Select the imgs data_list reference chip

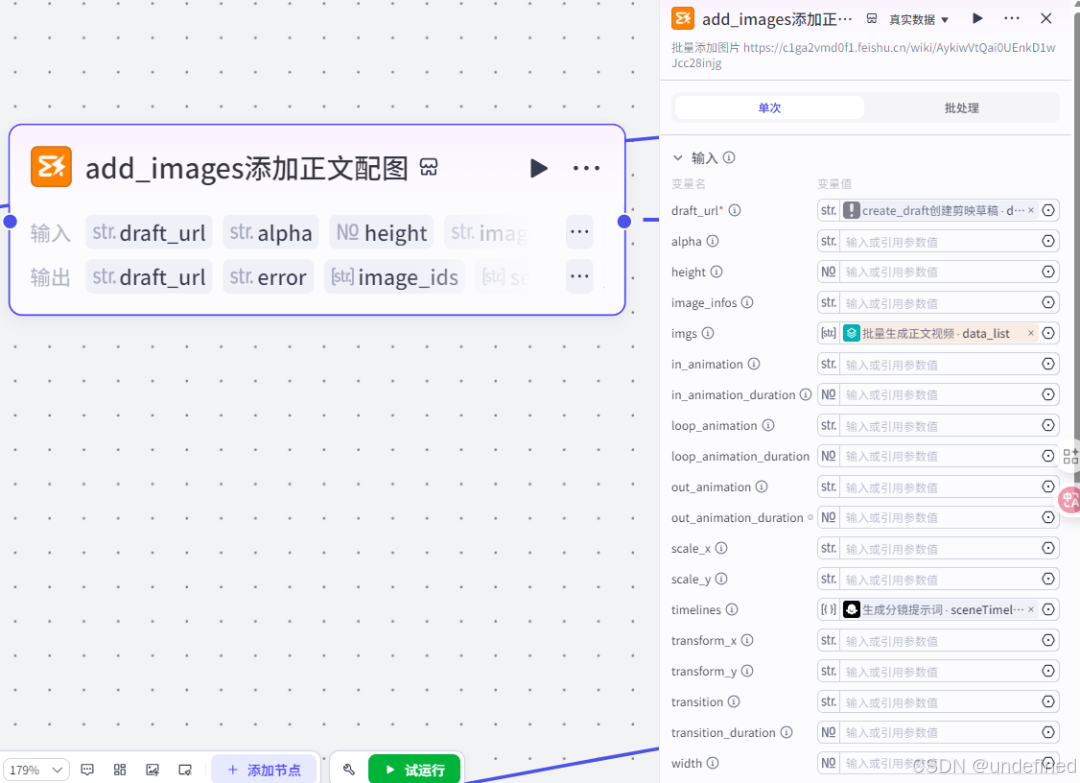(939, 333)
